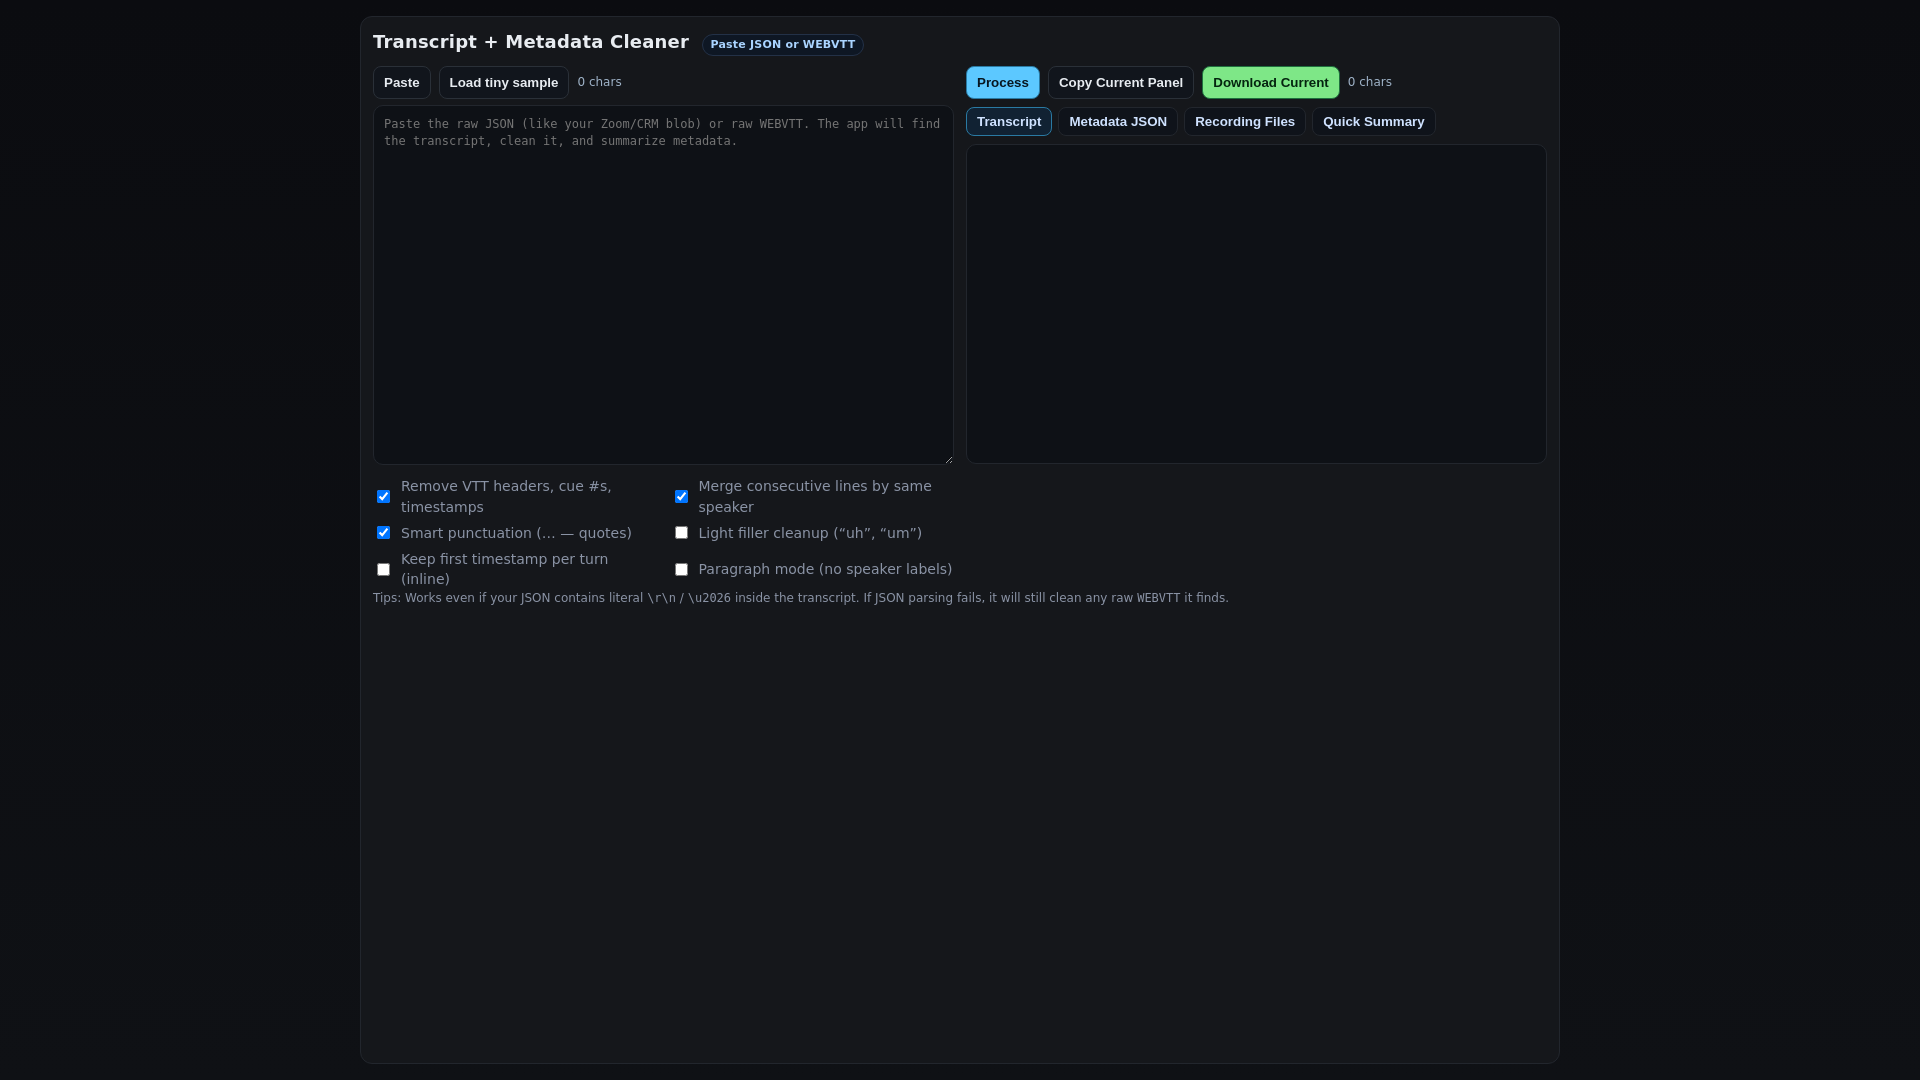Image resolution: width=1920 pixels, height=1080 pixels.
Task: Toggle Merge consecutive lines by same speaker
Action: pyautogui.click(x=681, y=497)
